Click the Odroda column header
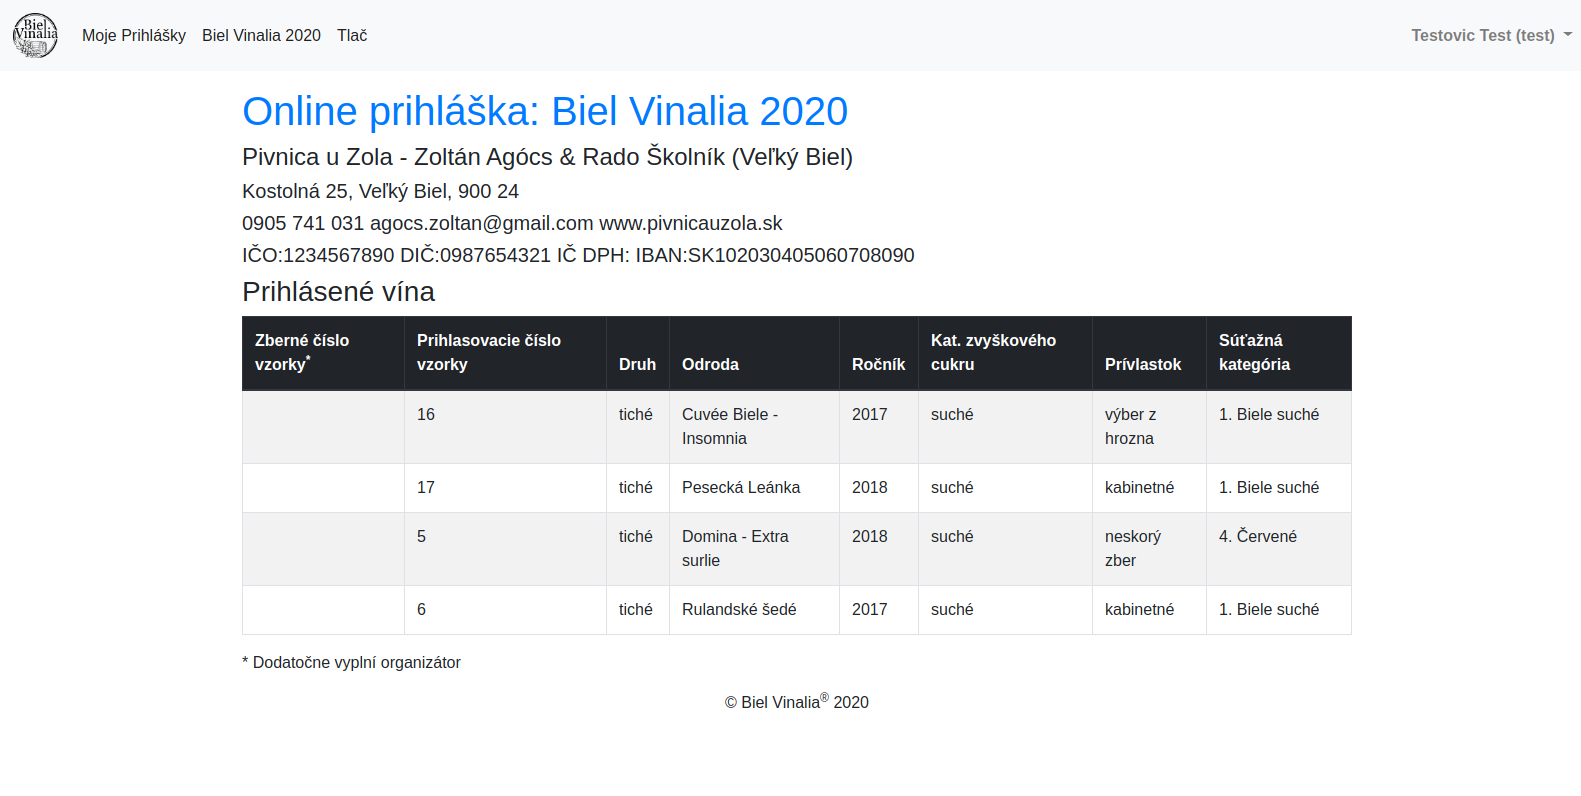The height and width of the screenshot is (796, 1581). (x=710, y=364)
